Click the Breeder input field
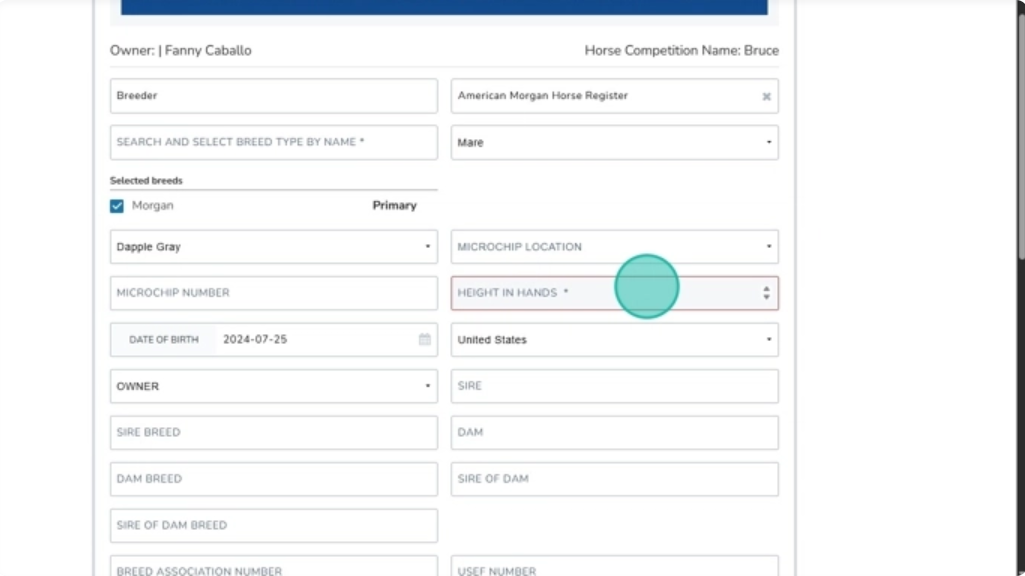The image size is (1025, 576). [x=273, y=96]
